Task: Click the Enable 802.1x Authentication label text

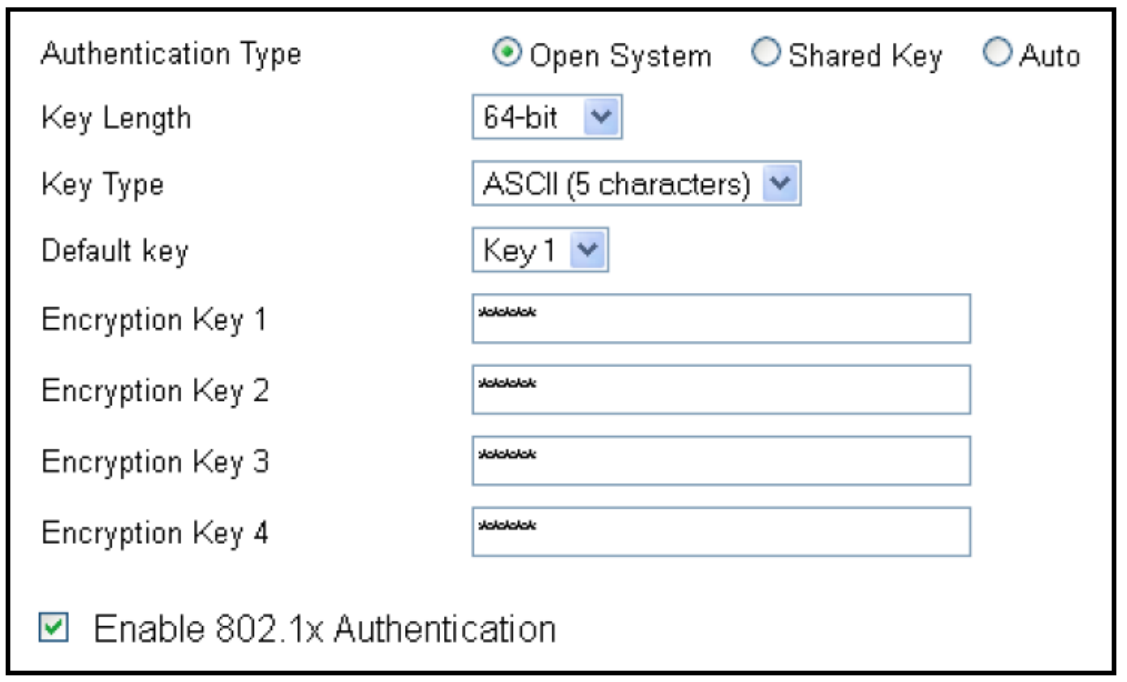Action: click(x=324, y=629)
